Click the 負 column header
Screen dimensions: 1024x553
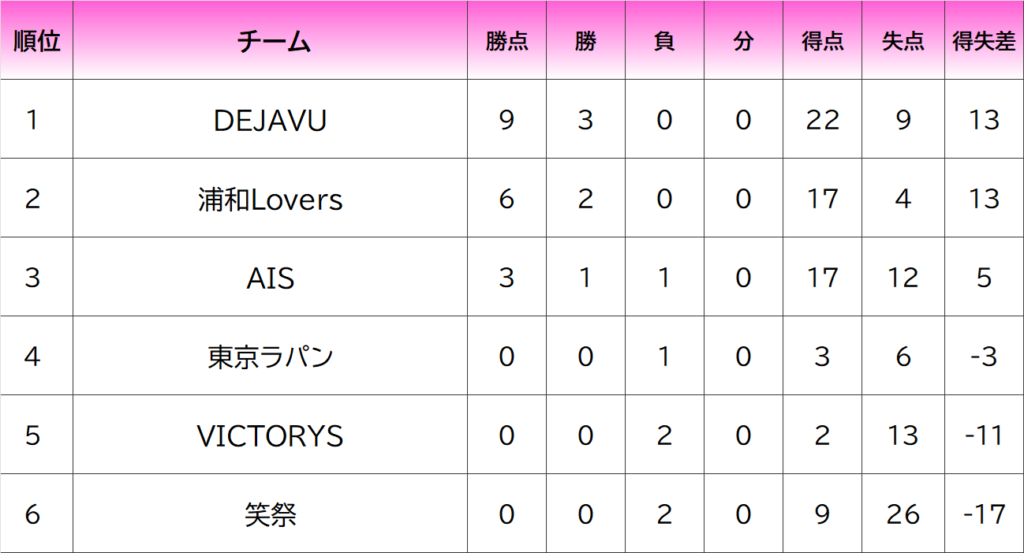click(x=665, y=40)
